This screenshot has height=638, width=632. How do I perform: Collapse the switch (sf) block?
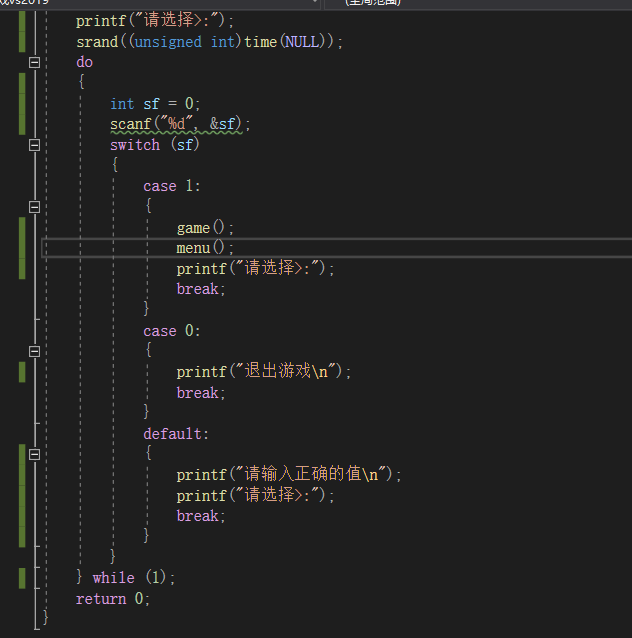point(35,145)
